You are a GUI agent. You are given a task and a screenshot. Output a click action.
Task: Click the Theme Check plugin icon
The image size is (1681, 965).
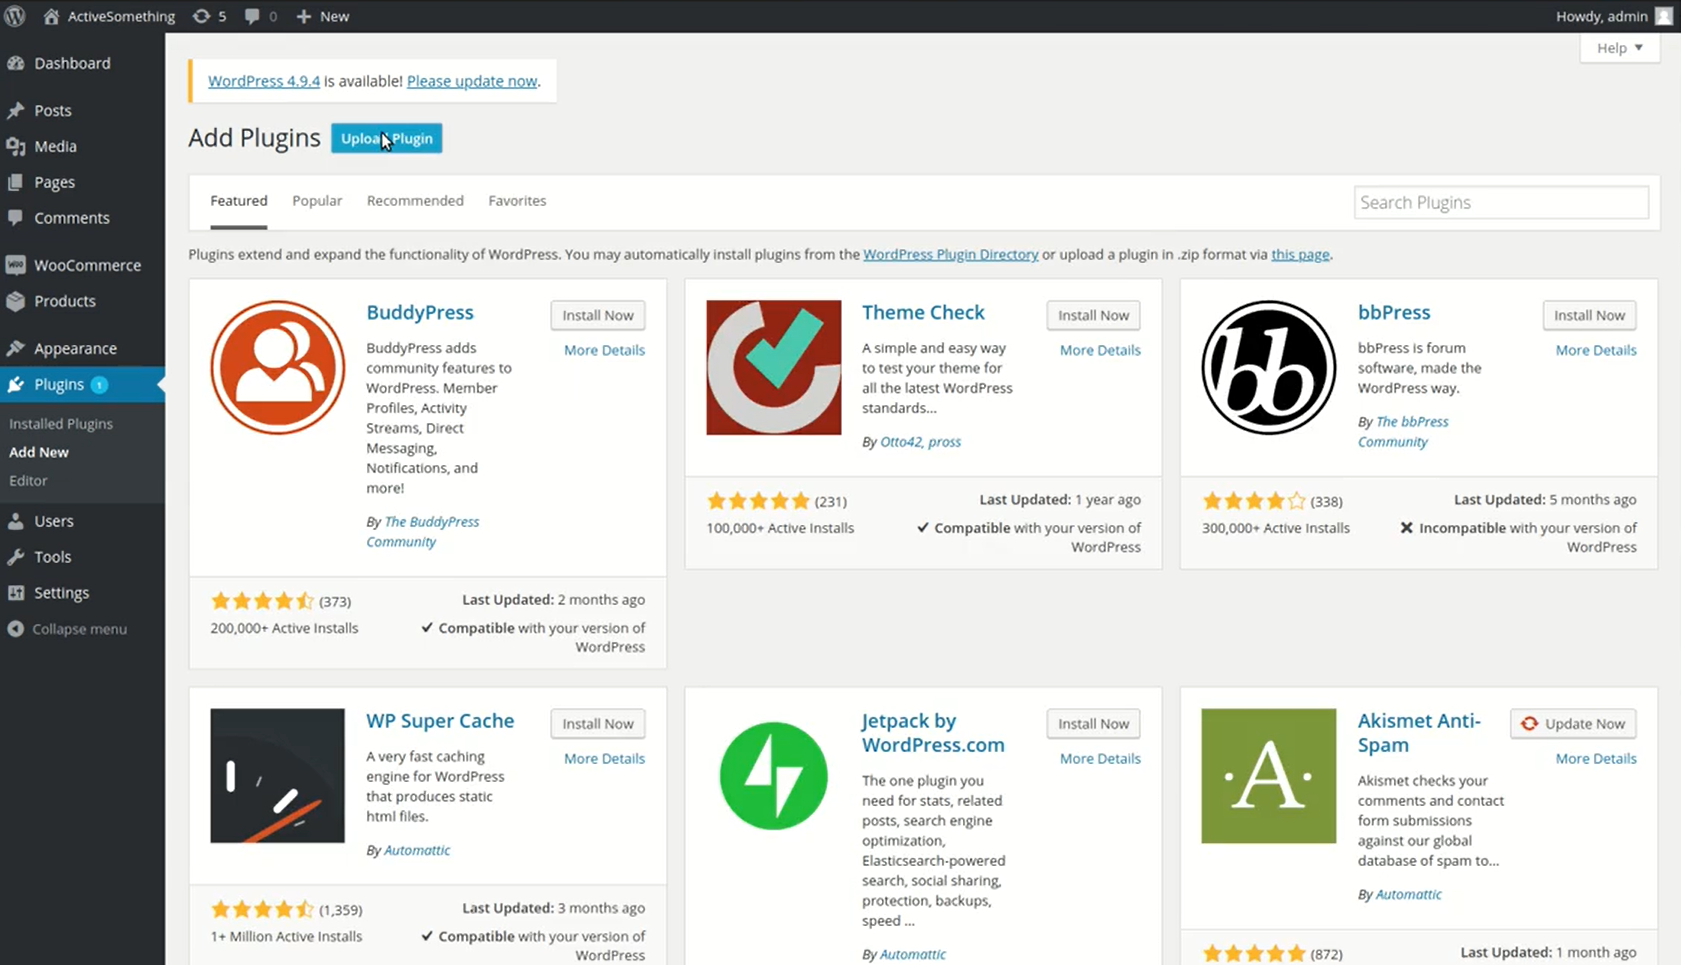pos(773,367)
